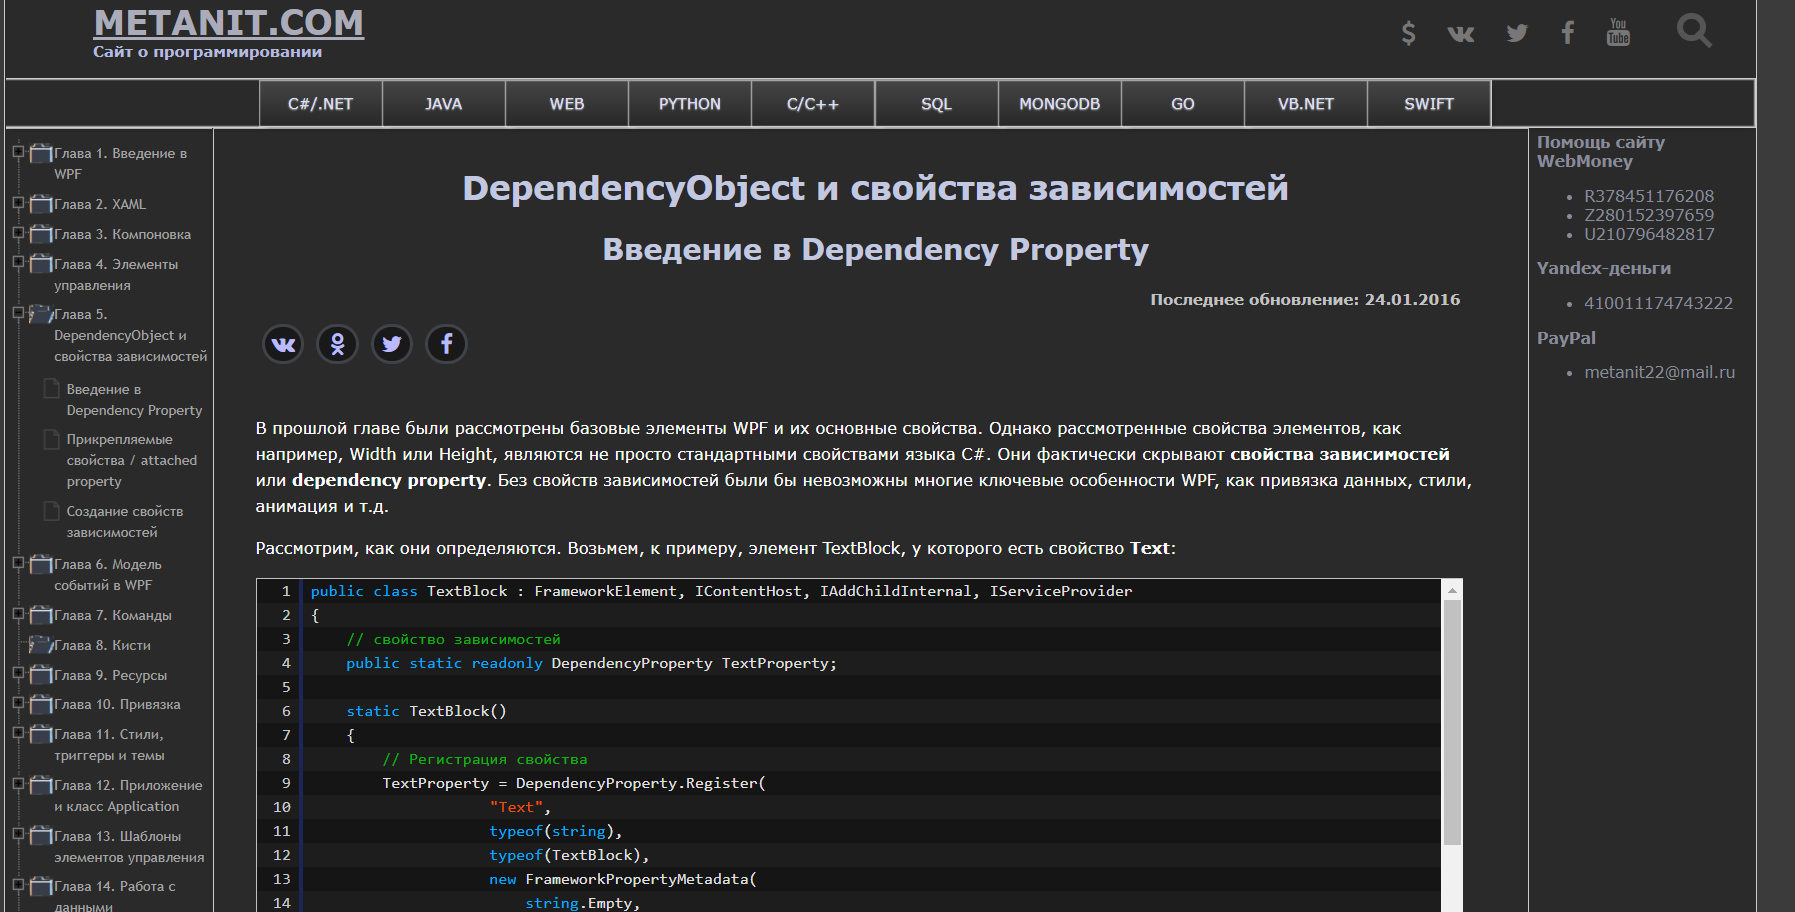This screenshot has height=912, width=1795.
Task: Click the dollar sign donate icon
Action: 1408,33
